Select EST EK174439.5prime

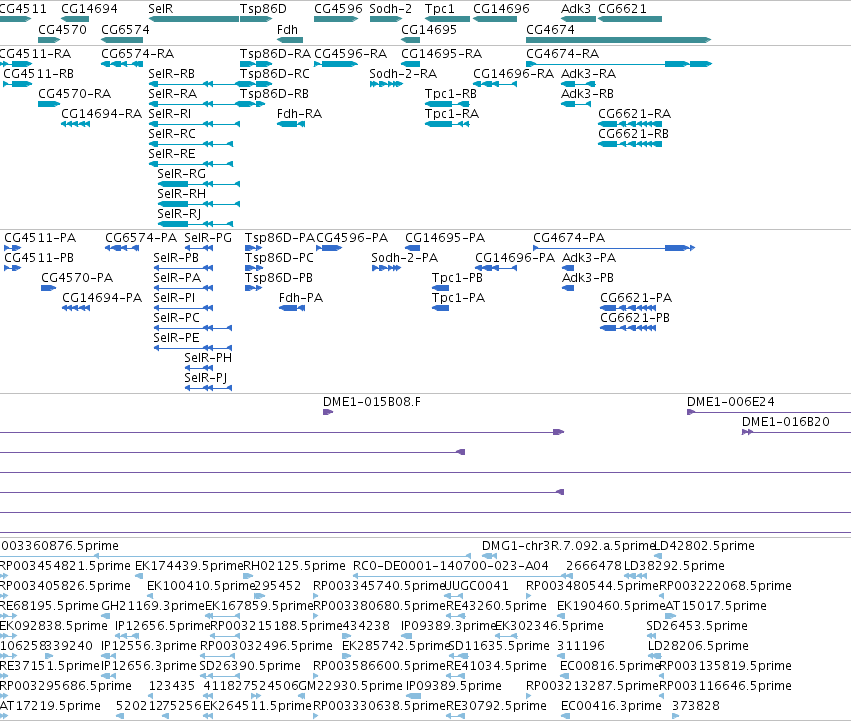coord(139,575)
